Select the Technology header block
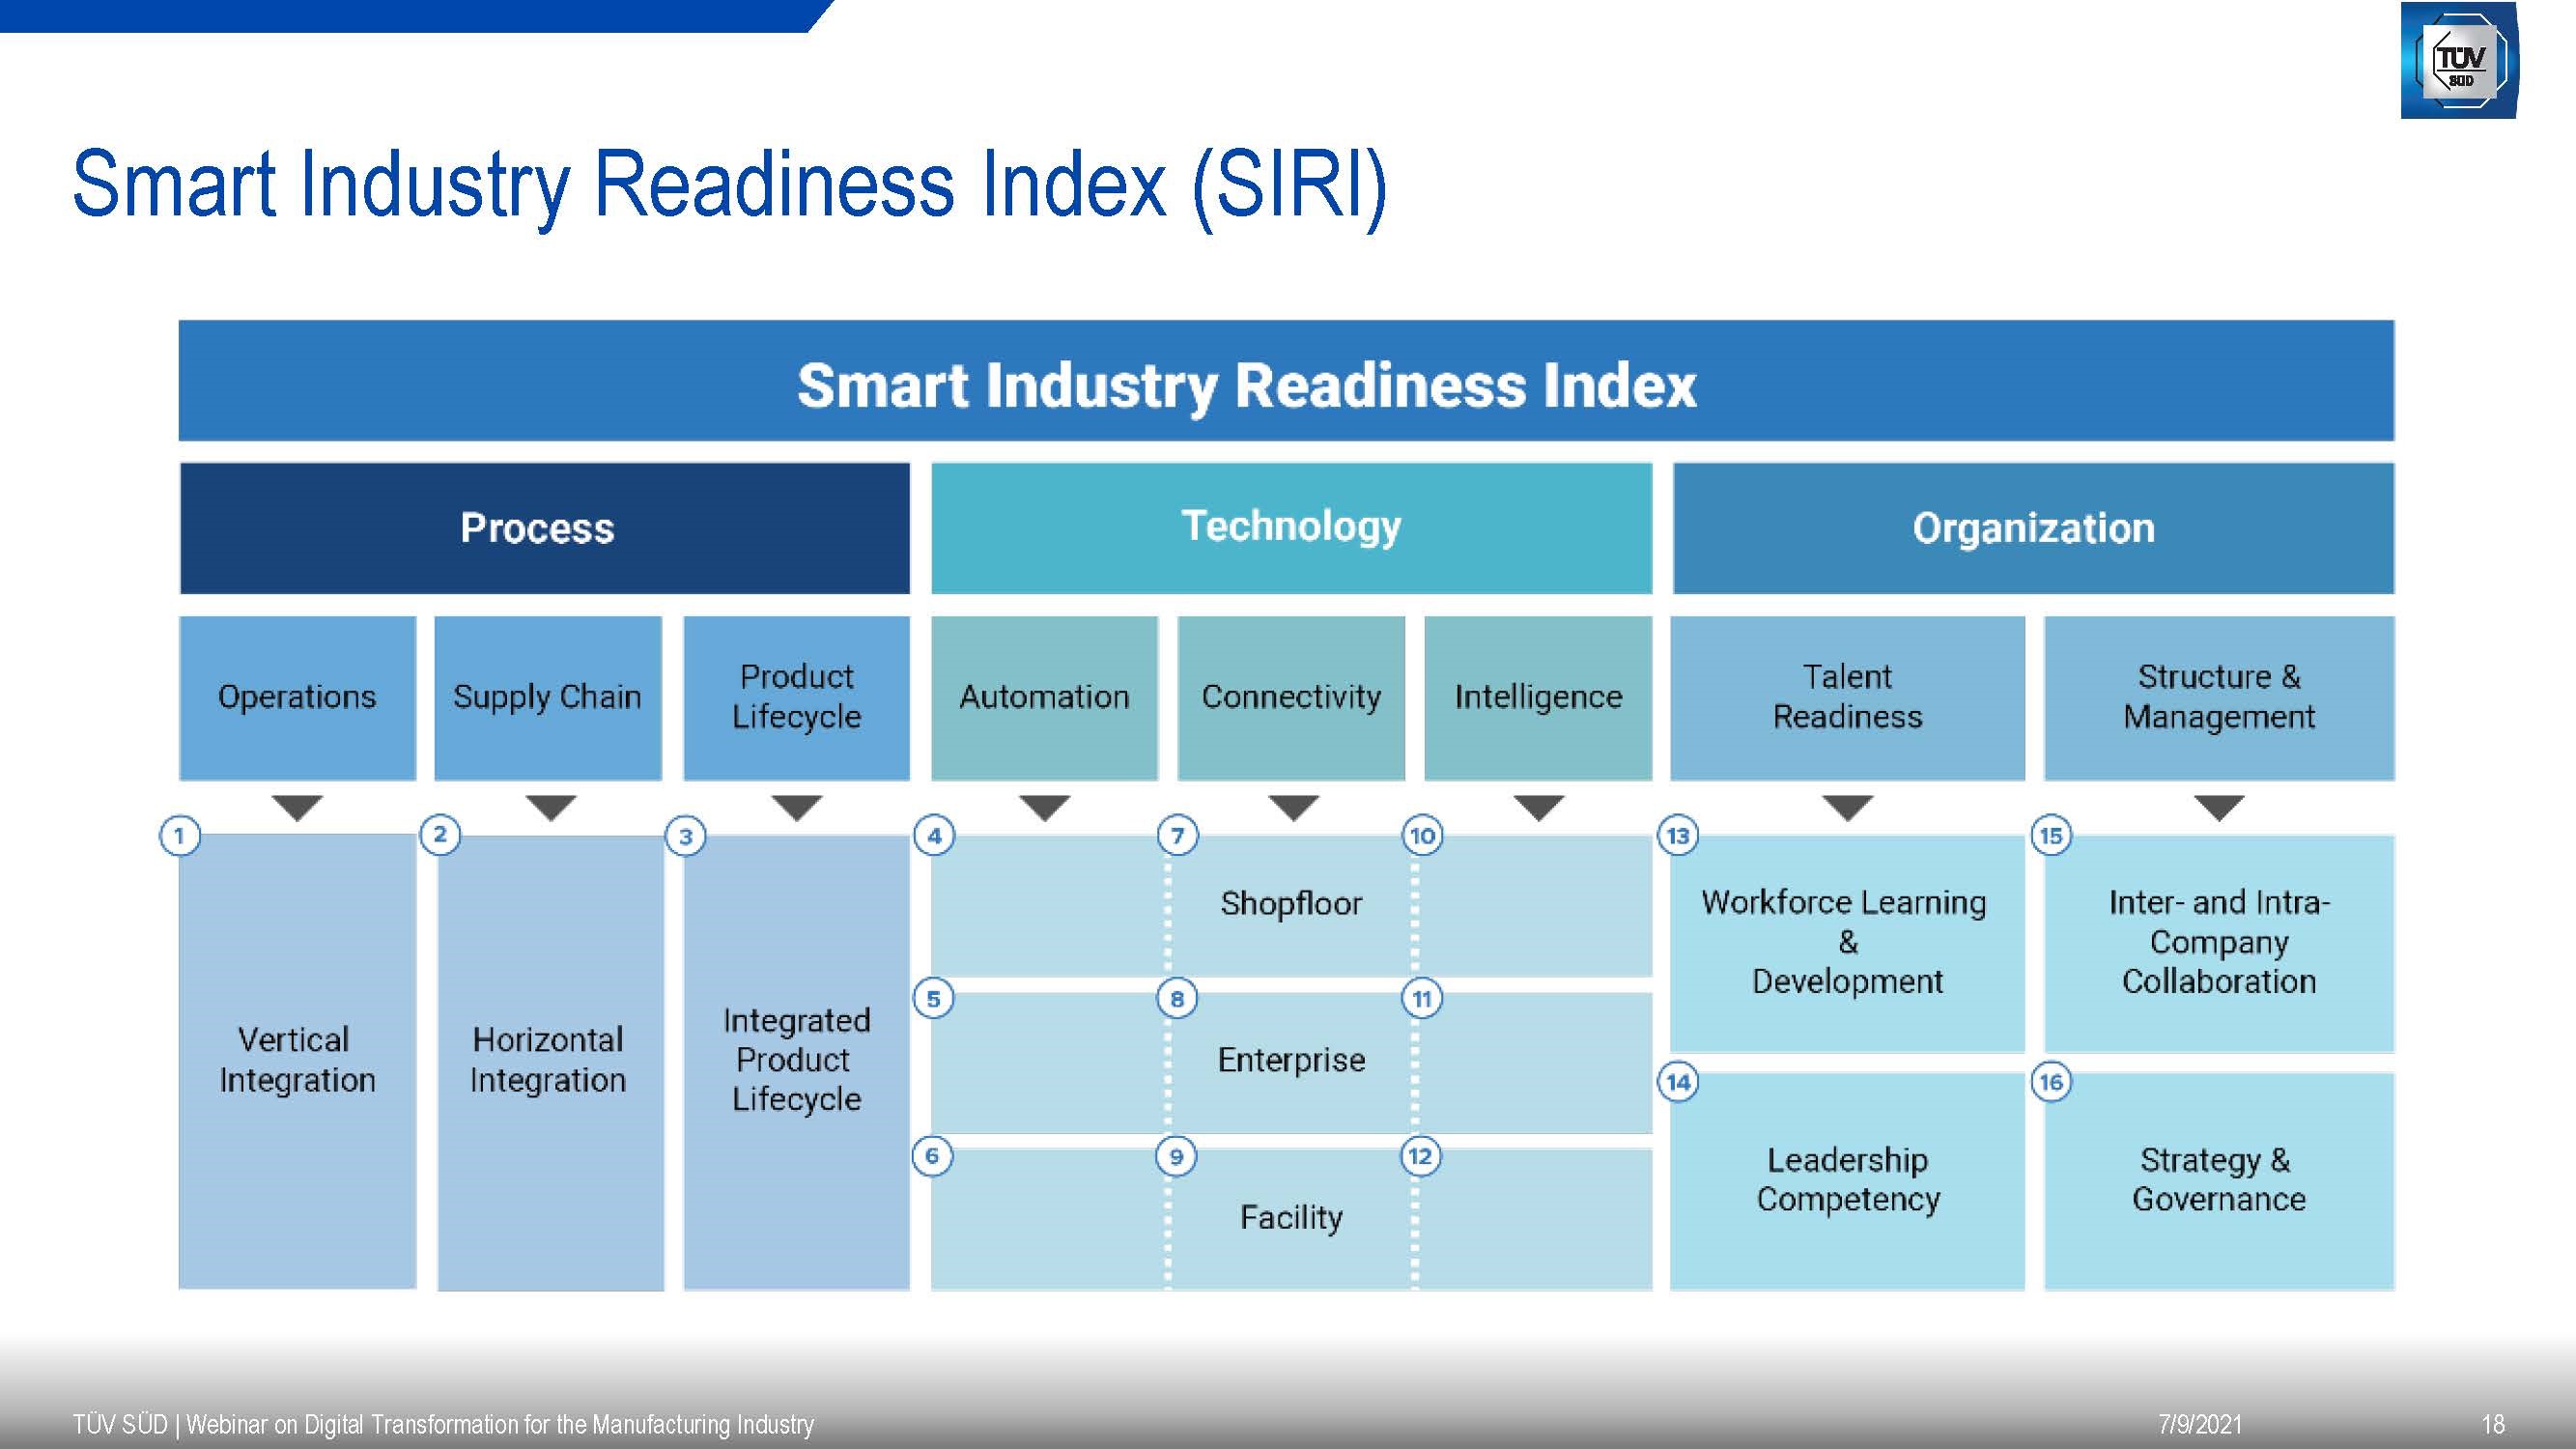The width and height of the screenshot is (2576, 1449). tap(1291, 528)
